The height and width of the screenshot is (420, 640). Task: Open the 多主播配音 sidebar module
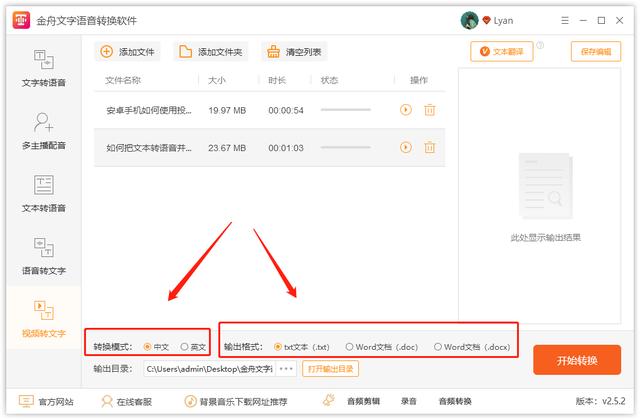tap(44, 131)
